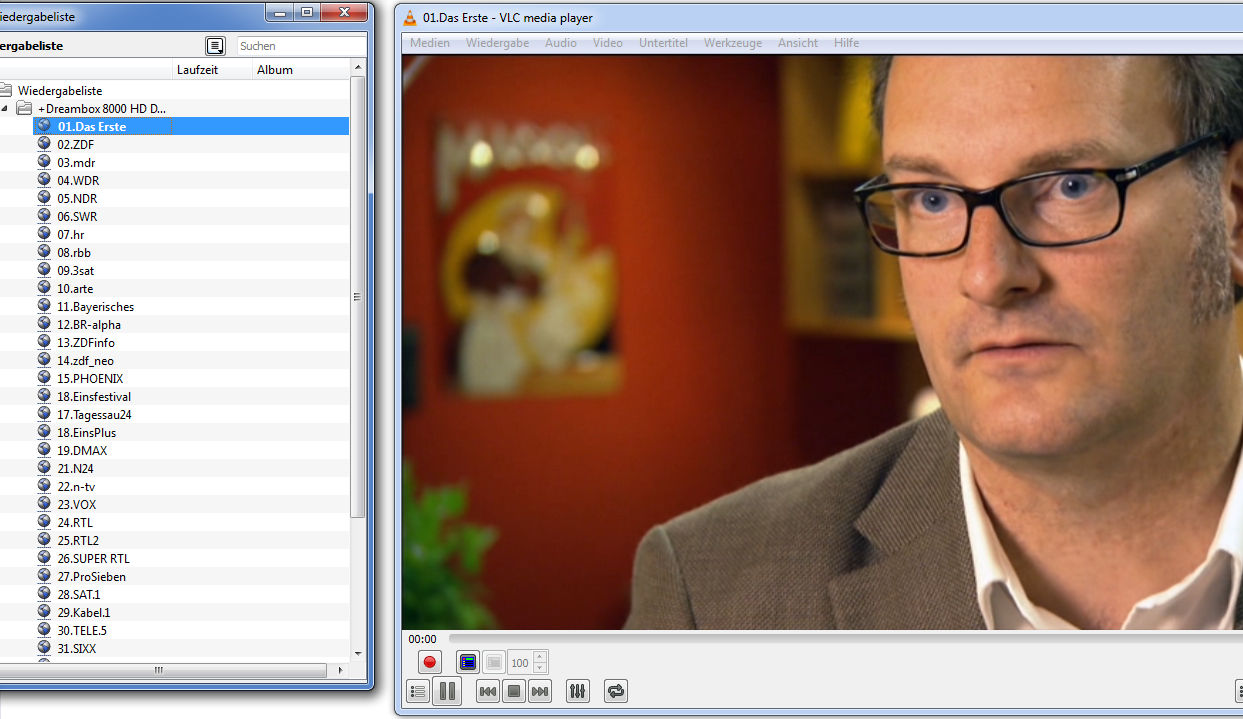Skip to previous playlist item
This screenshot has width=1243, height=719.
488,691
